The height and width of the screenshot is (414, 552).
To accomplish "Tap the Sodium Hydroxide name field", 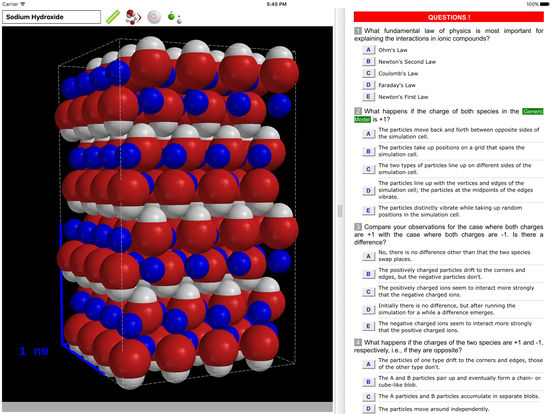I will pyautogui.click(x=51, y=17).
